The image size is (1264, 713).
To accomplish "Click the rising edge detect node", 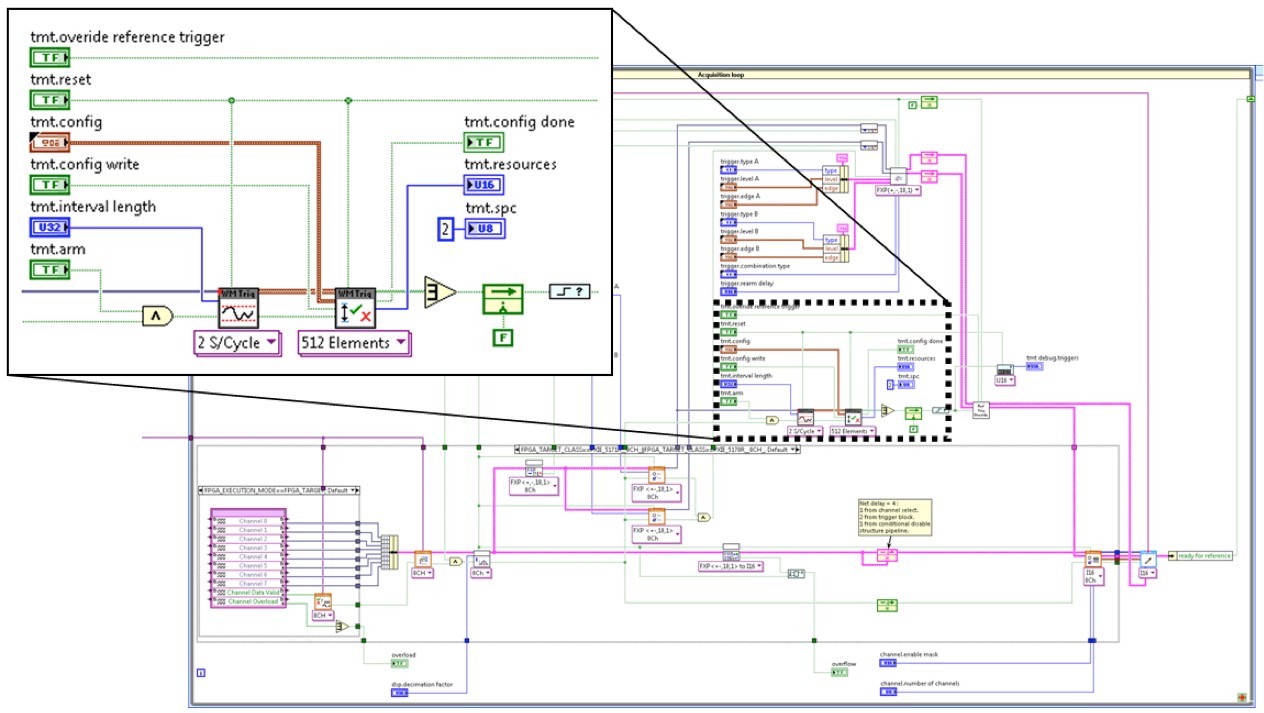I will pos(569,292).
